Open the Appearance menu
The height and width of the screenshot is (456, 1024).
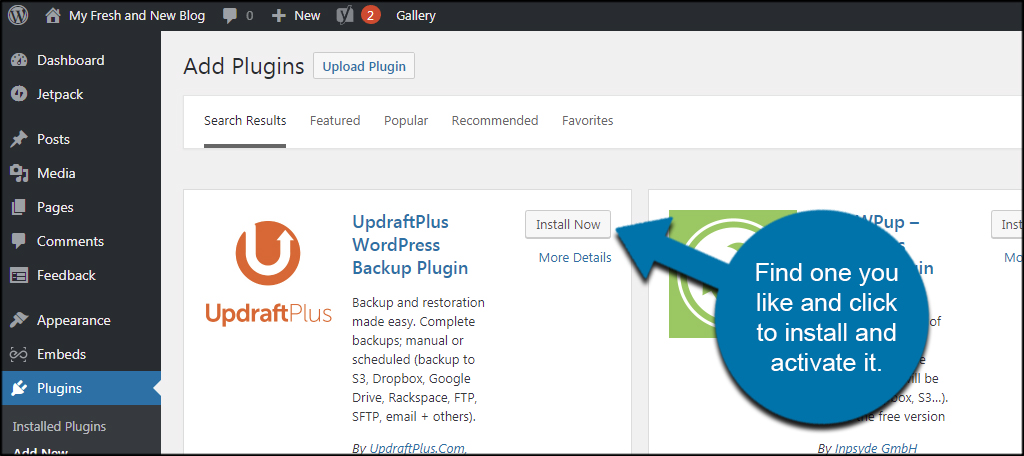point(73,320)
